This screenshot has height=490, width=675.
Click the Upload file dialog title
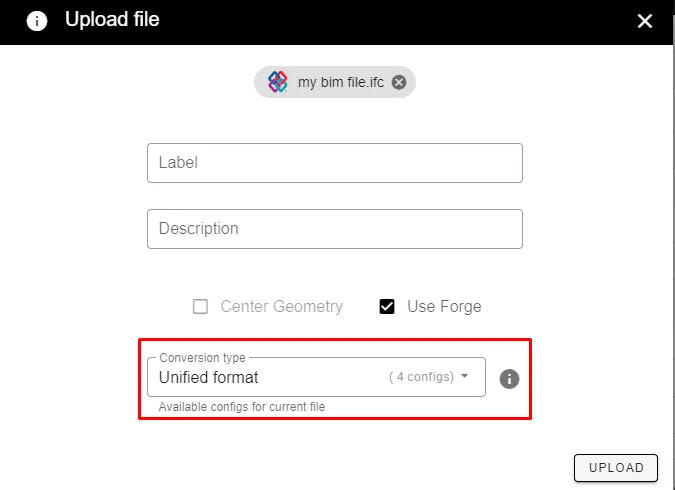pos(112,20)
